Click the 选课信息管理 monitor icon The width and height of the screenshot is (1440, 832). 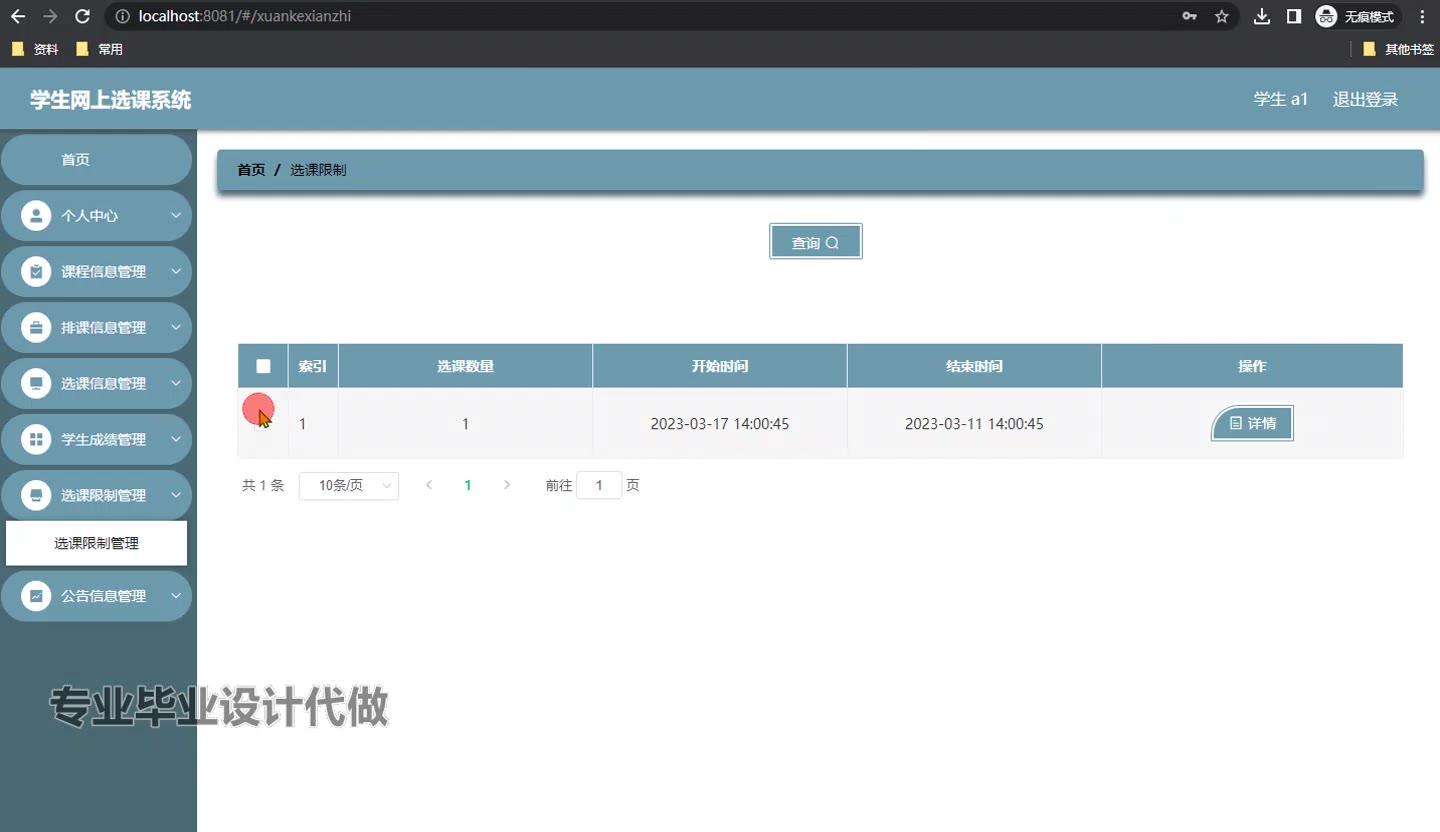[x=36, y=383]
